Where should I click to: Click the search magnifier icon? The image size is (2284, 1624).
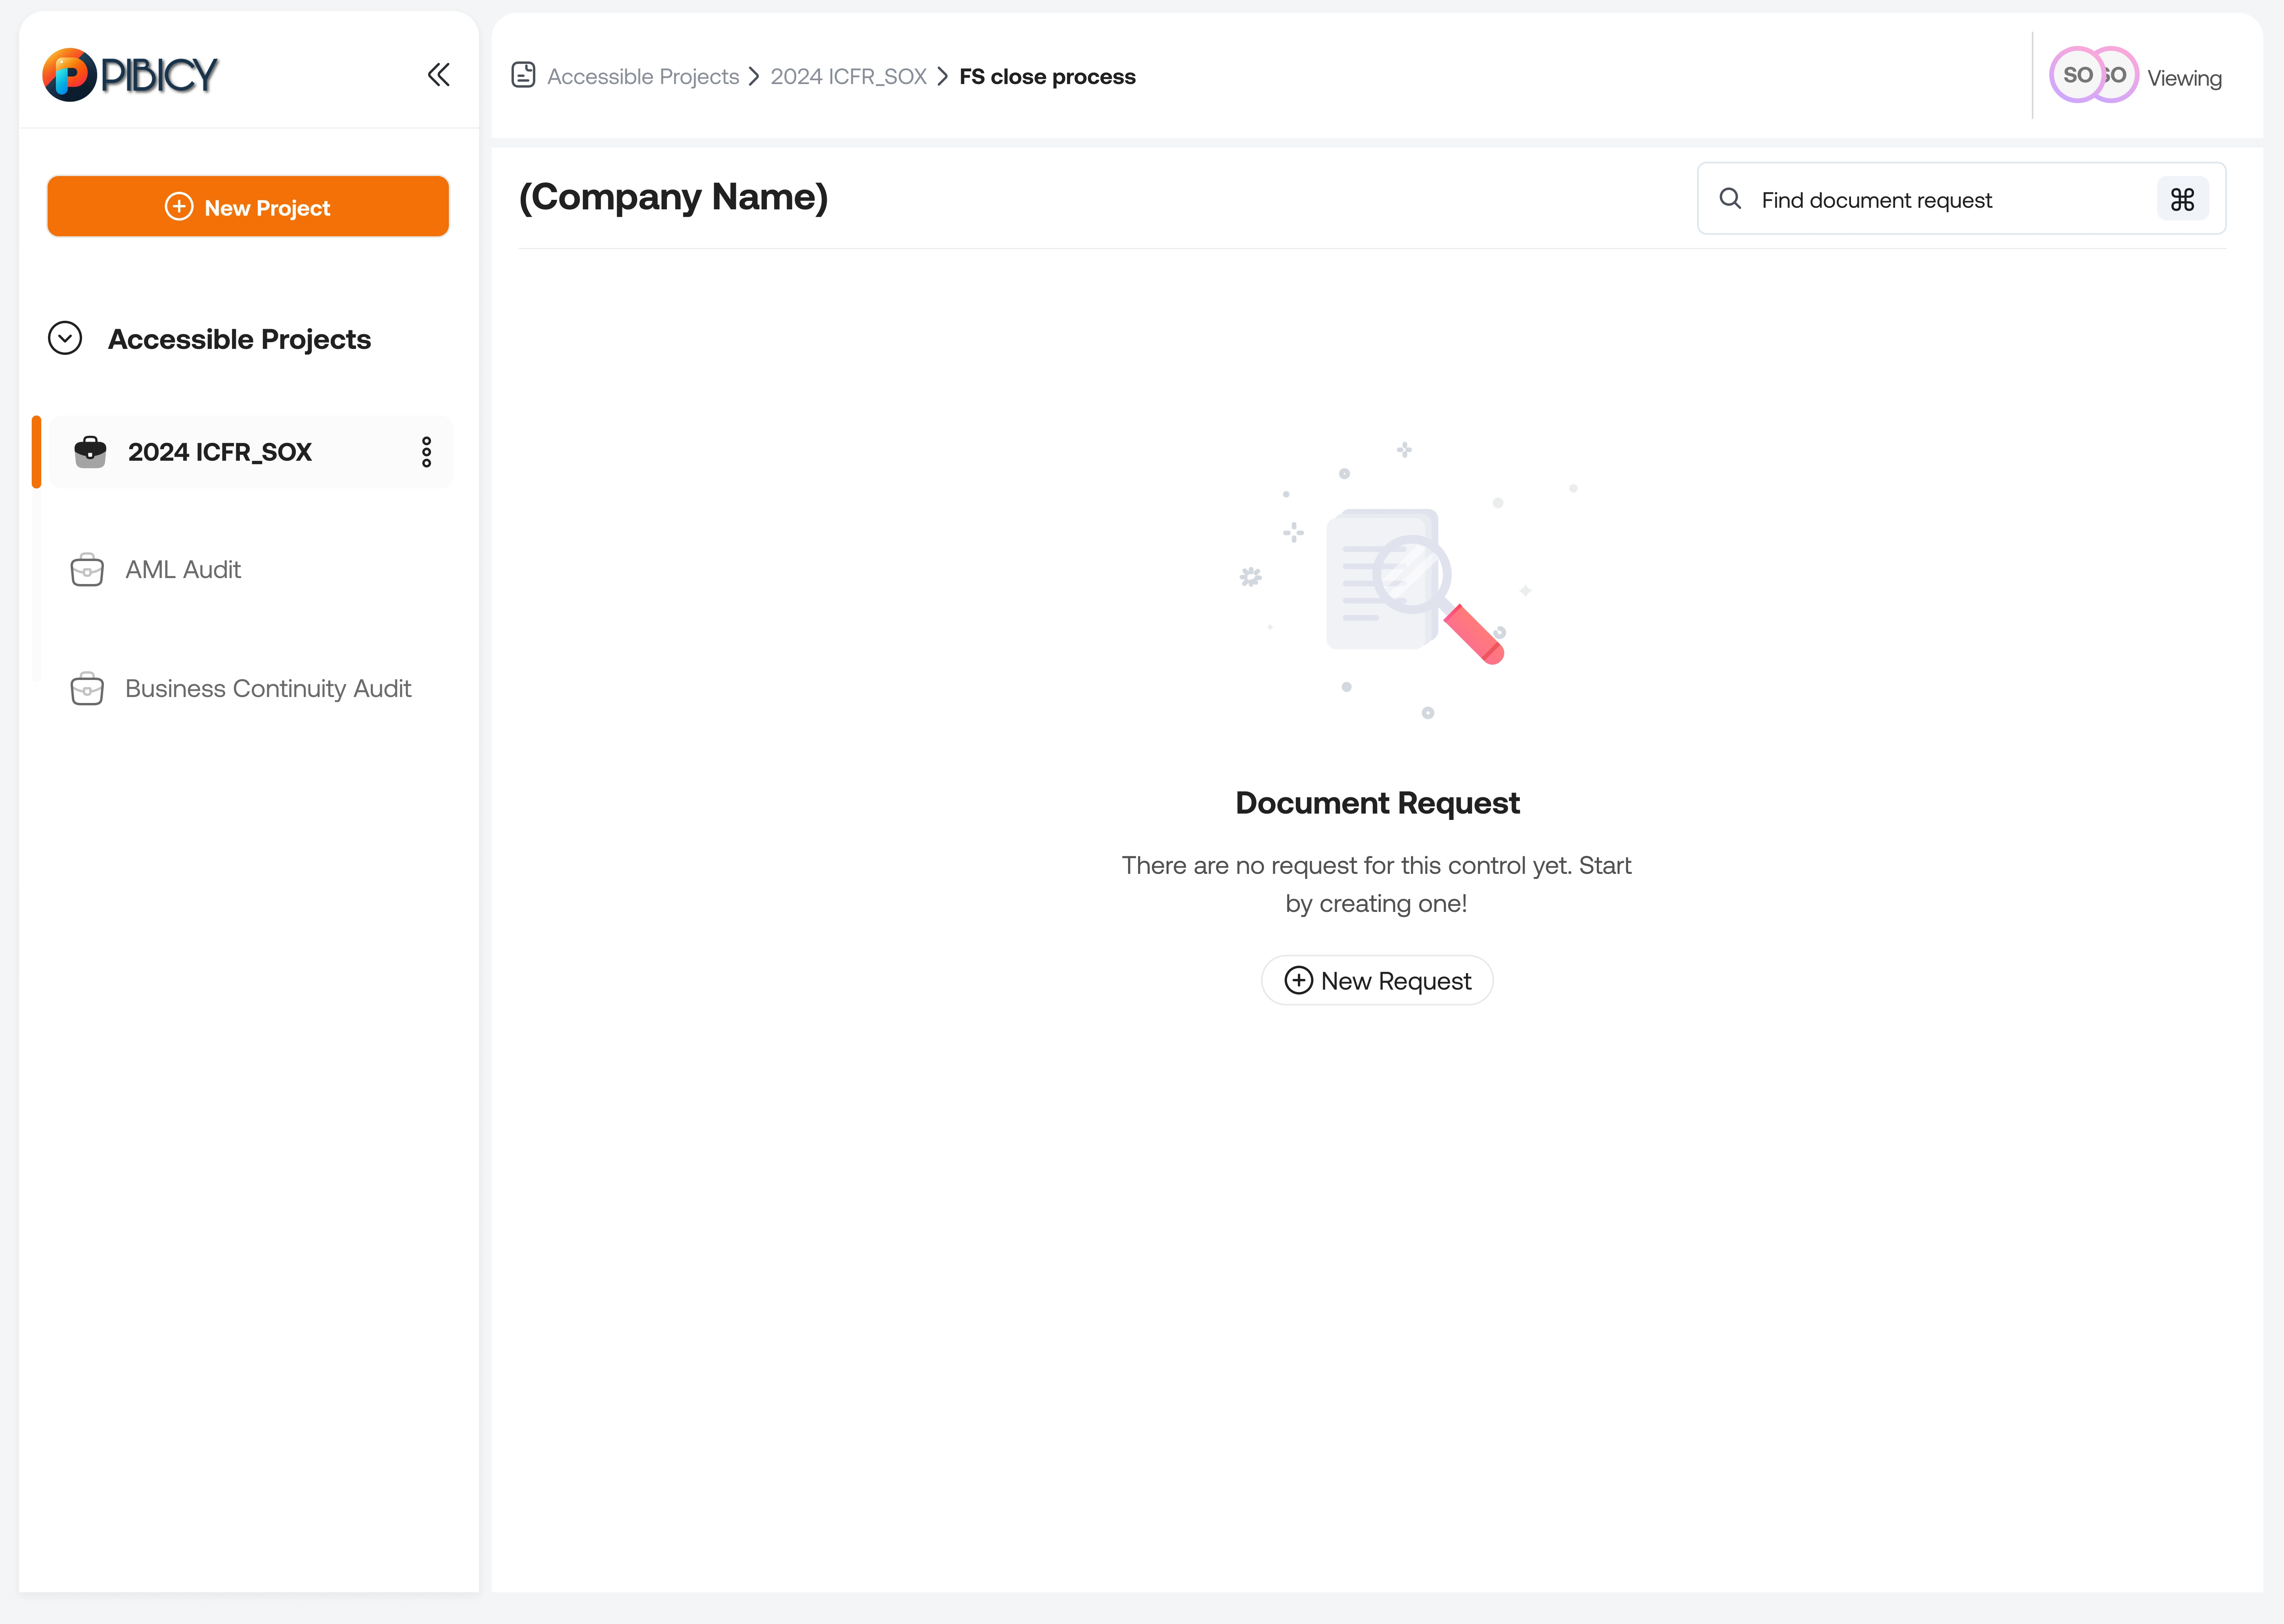[x=1730, y=199]
